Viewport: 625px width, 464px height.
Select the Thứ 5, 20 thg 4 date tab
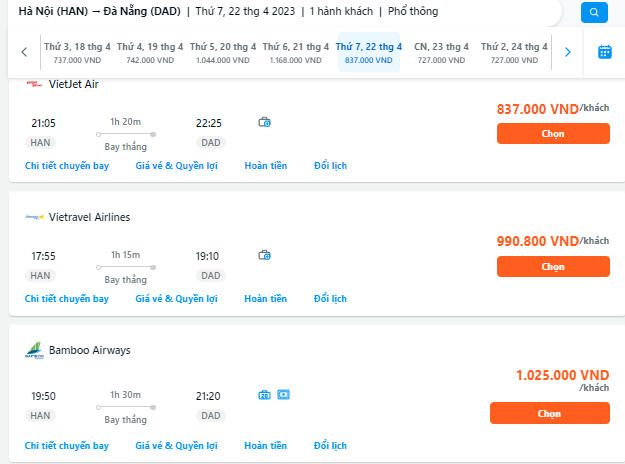click(223, 52)
